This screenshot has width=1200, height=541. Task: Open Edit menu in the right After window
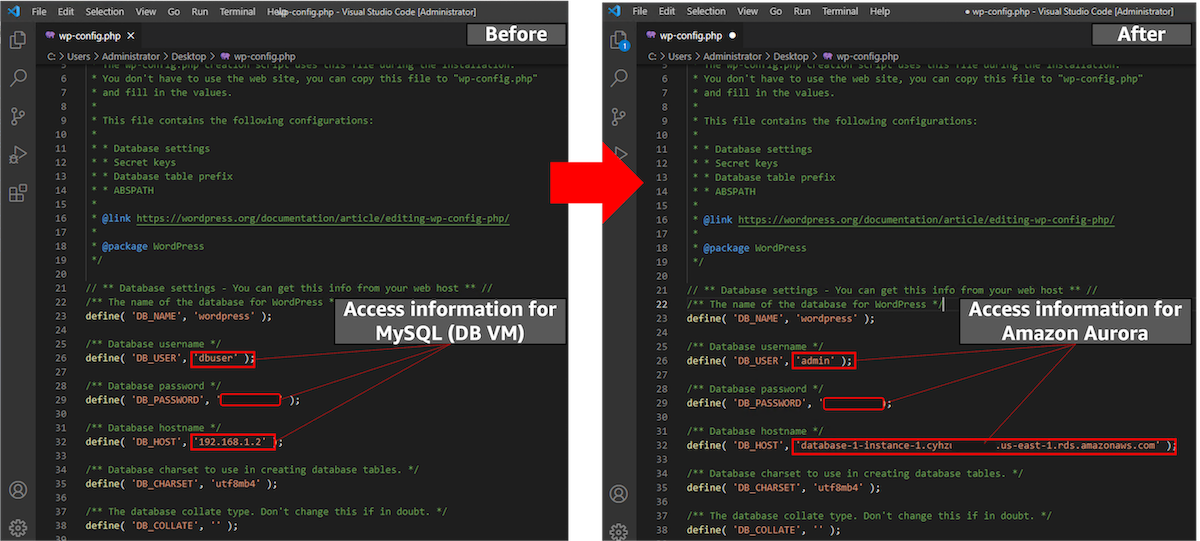[667, 11]
